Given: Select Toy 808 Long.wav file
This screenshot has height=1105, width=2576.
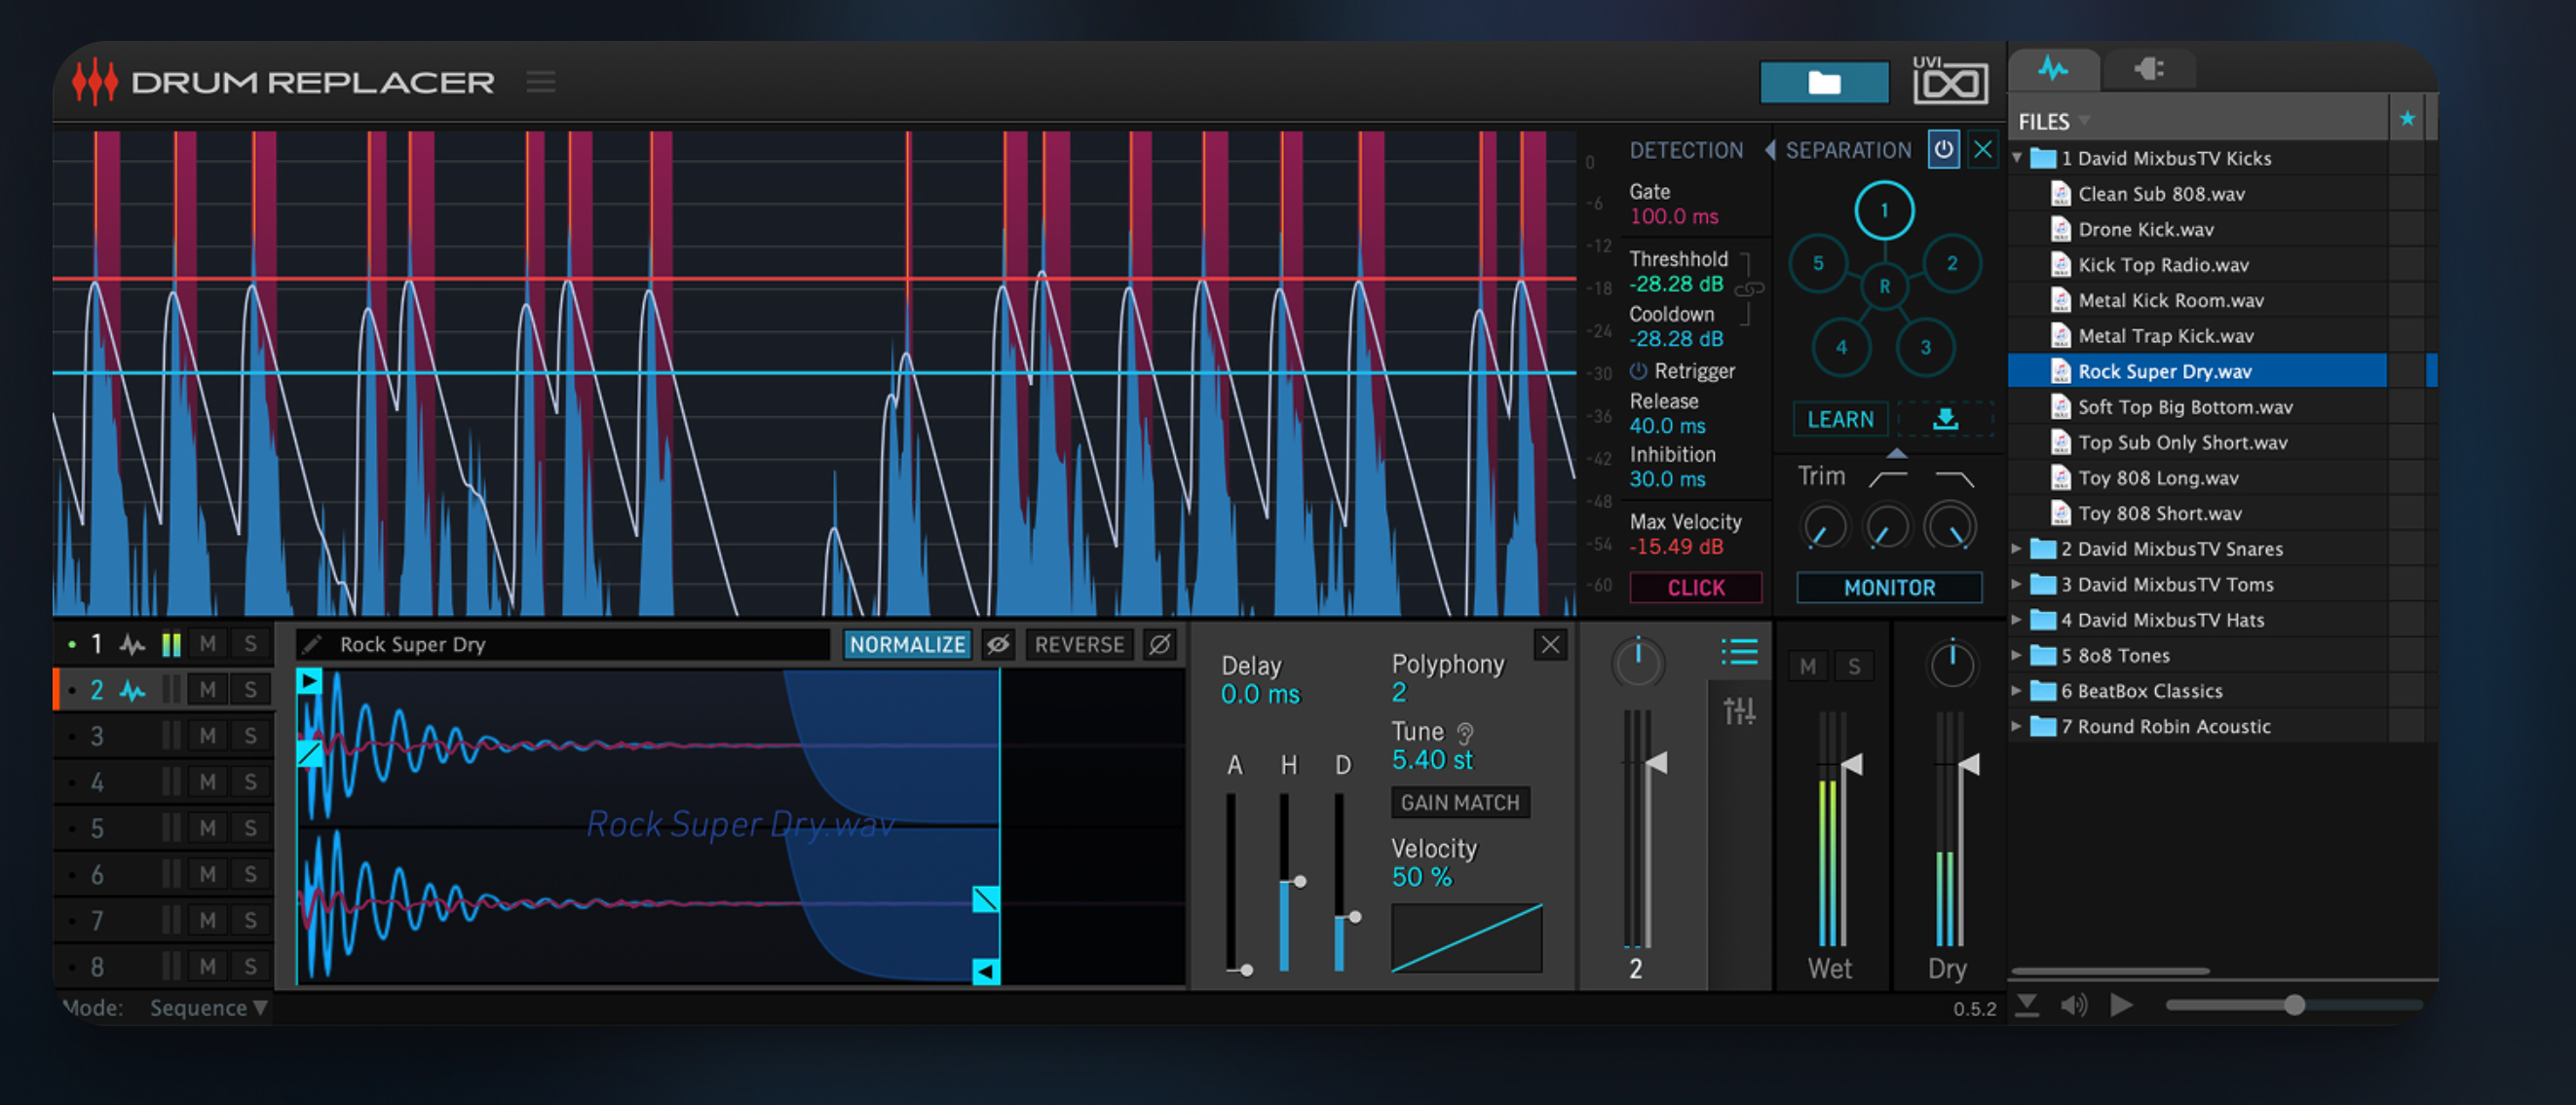Looking at the screenshot, I should [2198, 478].
